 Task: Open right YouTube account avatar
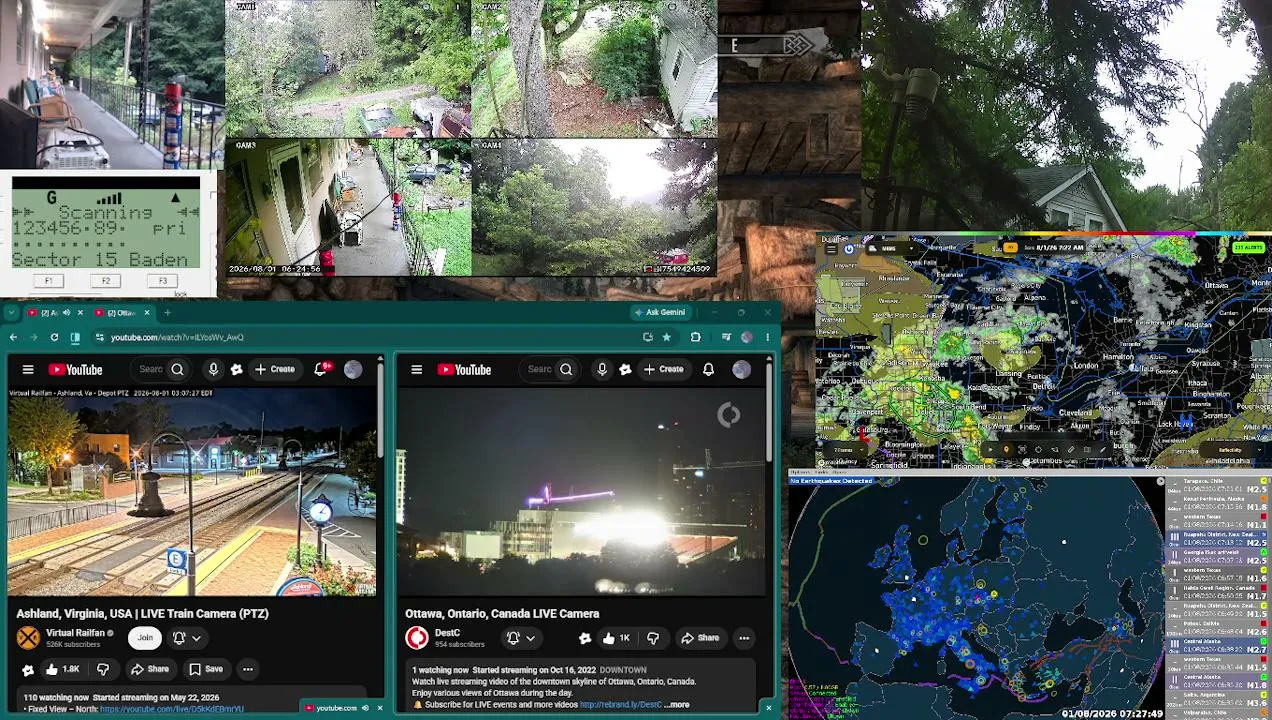click(741, 370)
